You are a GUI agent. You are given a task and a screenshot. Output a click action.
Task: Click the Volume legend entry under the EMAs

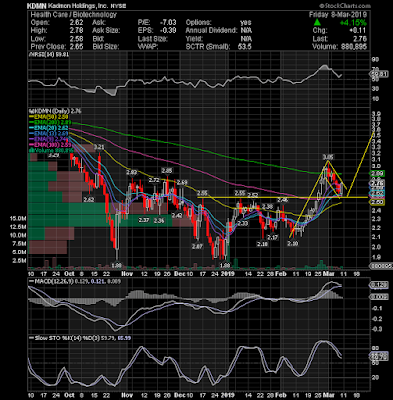coord(51,150)
